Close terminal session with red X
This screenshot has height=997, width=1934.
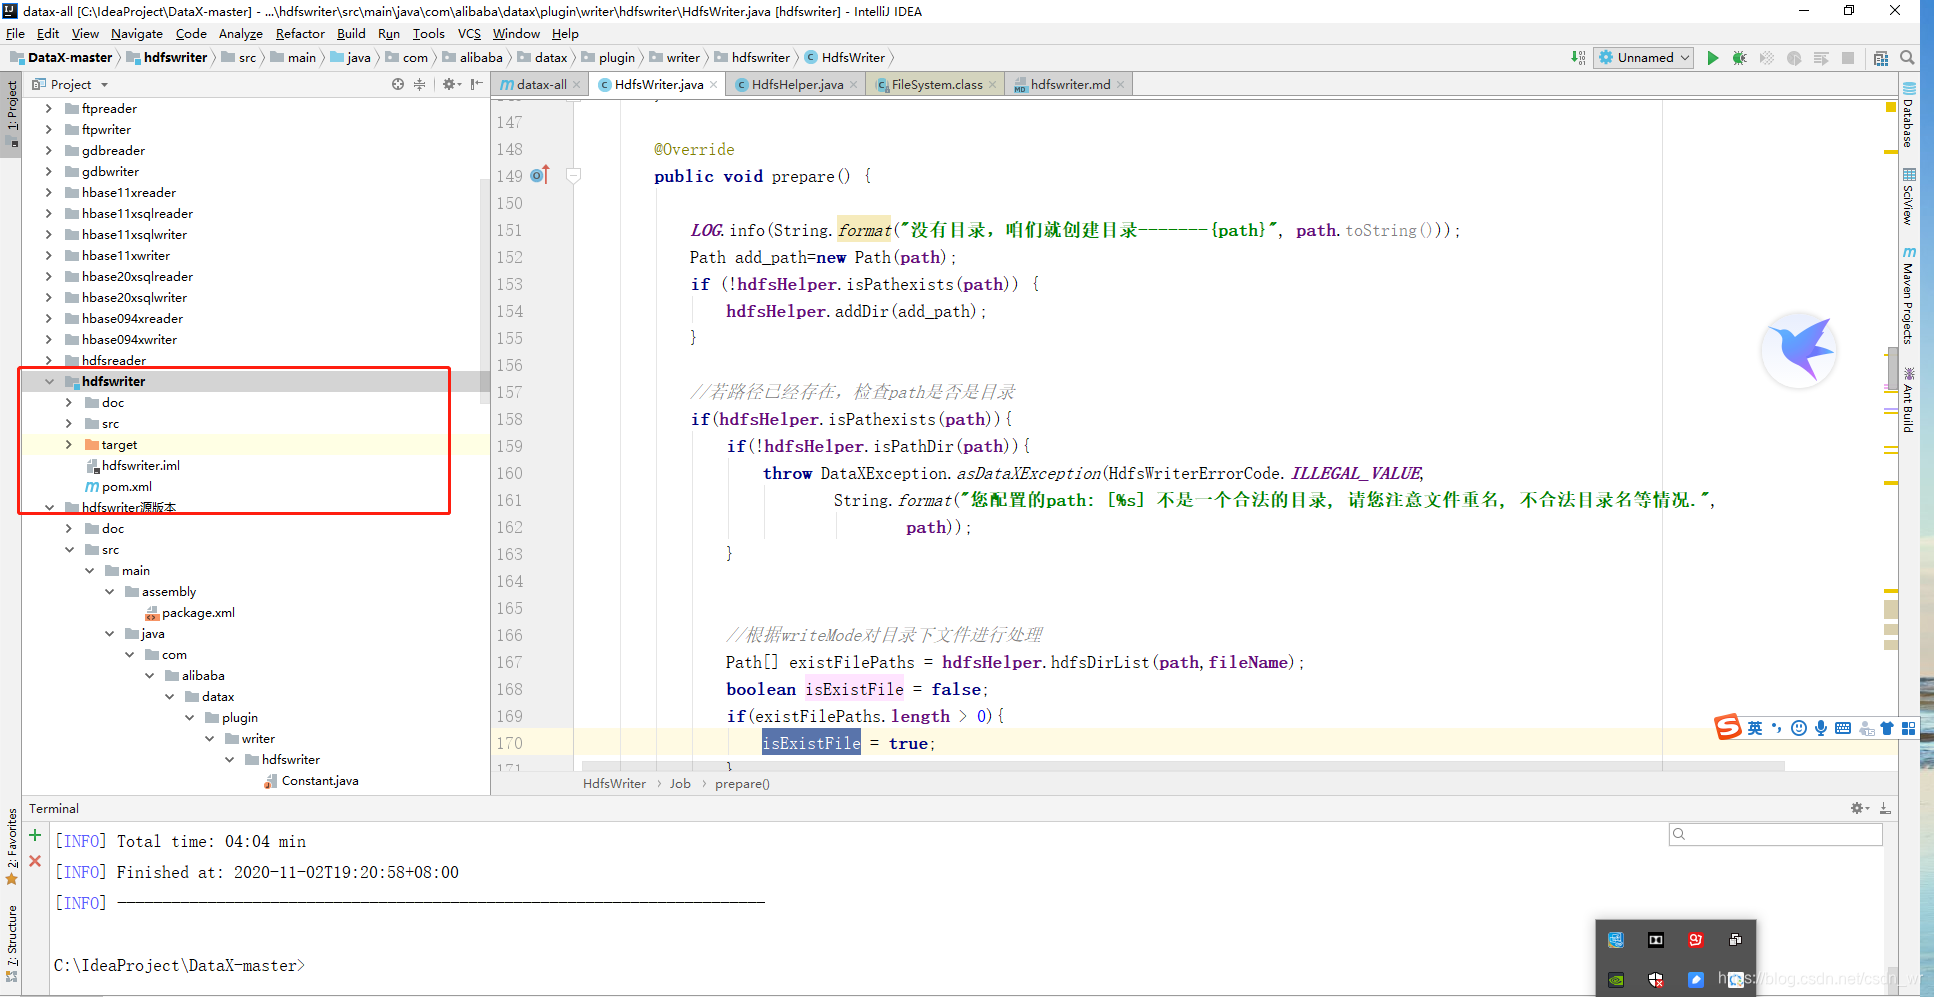click(x=35, y=861)
